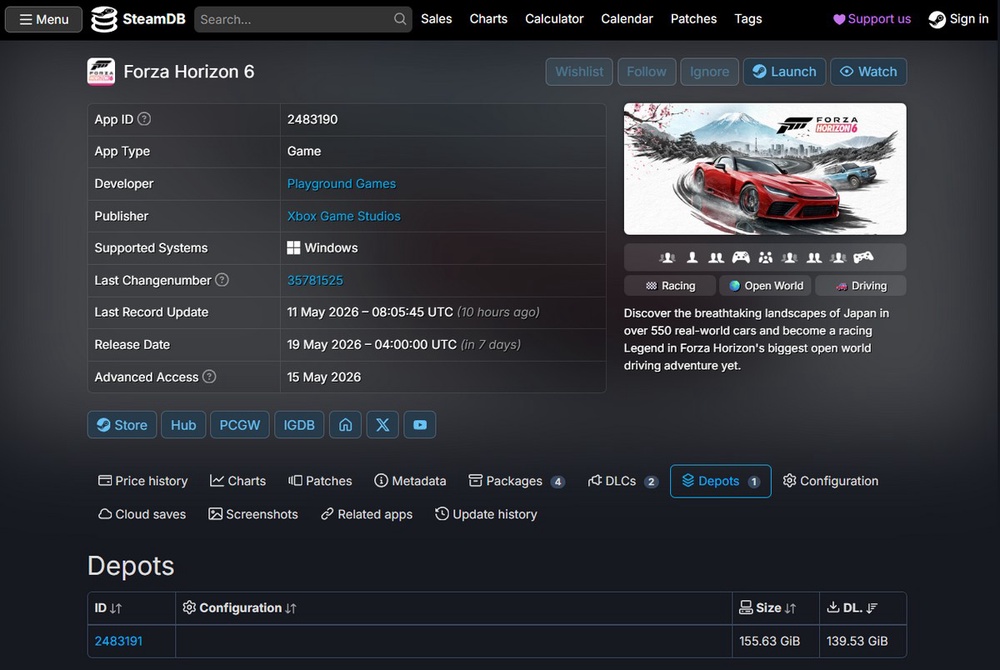Open the community Hub button
Viewport: 1000px width, 670px height.
pos(183,425)
